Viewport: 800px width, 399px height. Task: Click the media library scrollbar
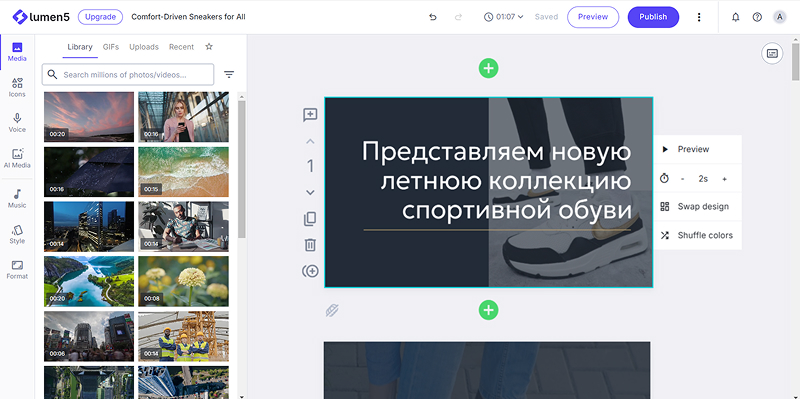[242, 168]
